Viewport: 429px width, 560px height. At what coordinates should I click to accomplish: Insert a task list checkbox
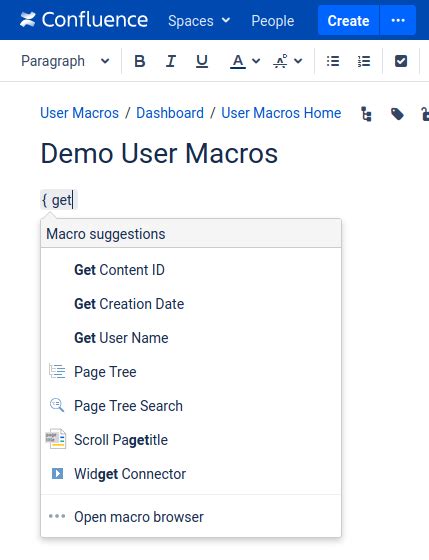point(401,61)
